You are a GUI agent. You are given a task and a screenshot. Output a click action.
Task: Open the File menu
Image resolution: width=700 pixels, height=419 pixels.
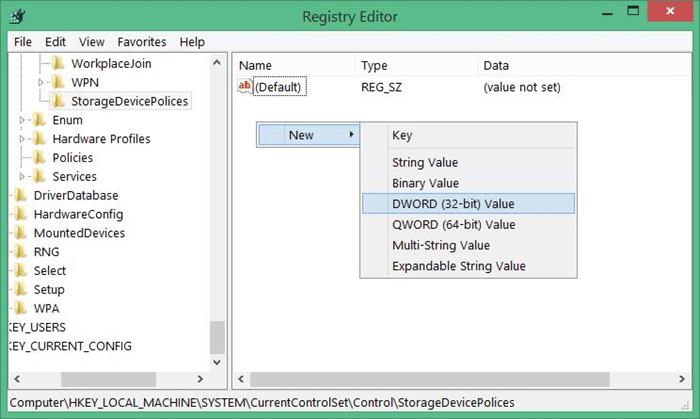pyautogui.click(x=23, y=42)
